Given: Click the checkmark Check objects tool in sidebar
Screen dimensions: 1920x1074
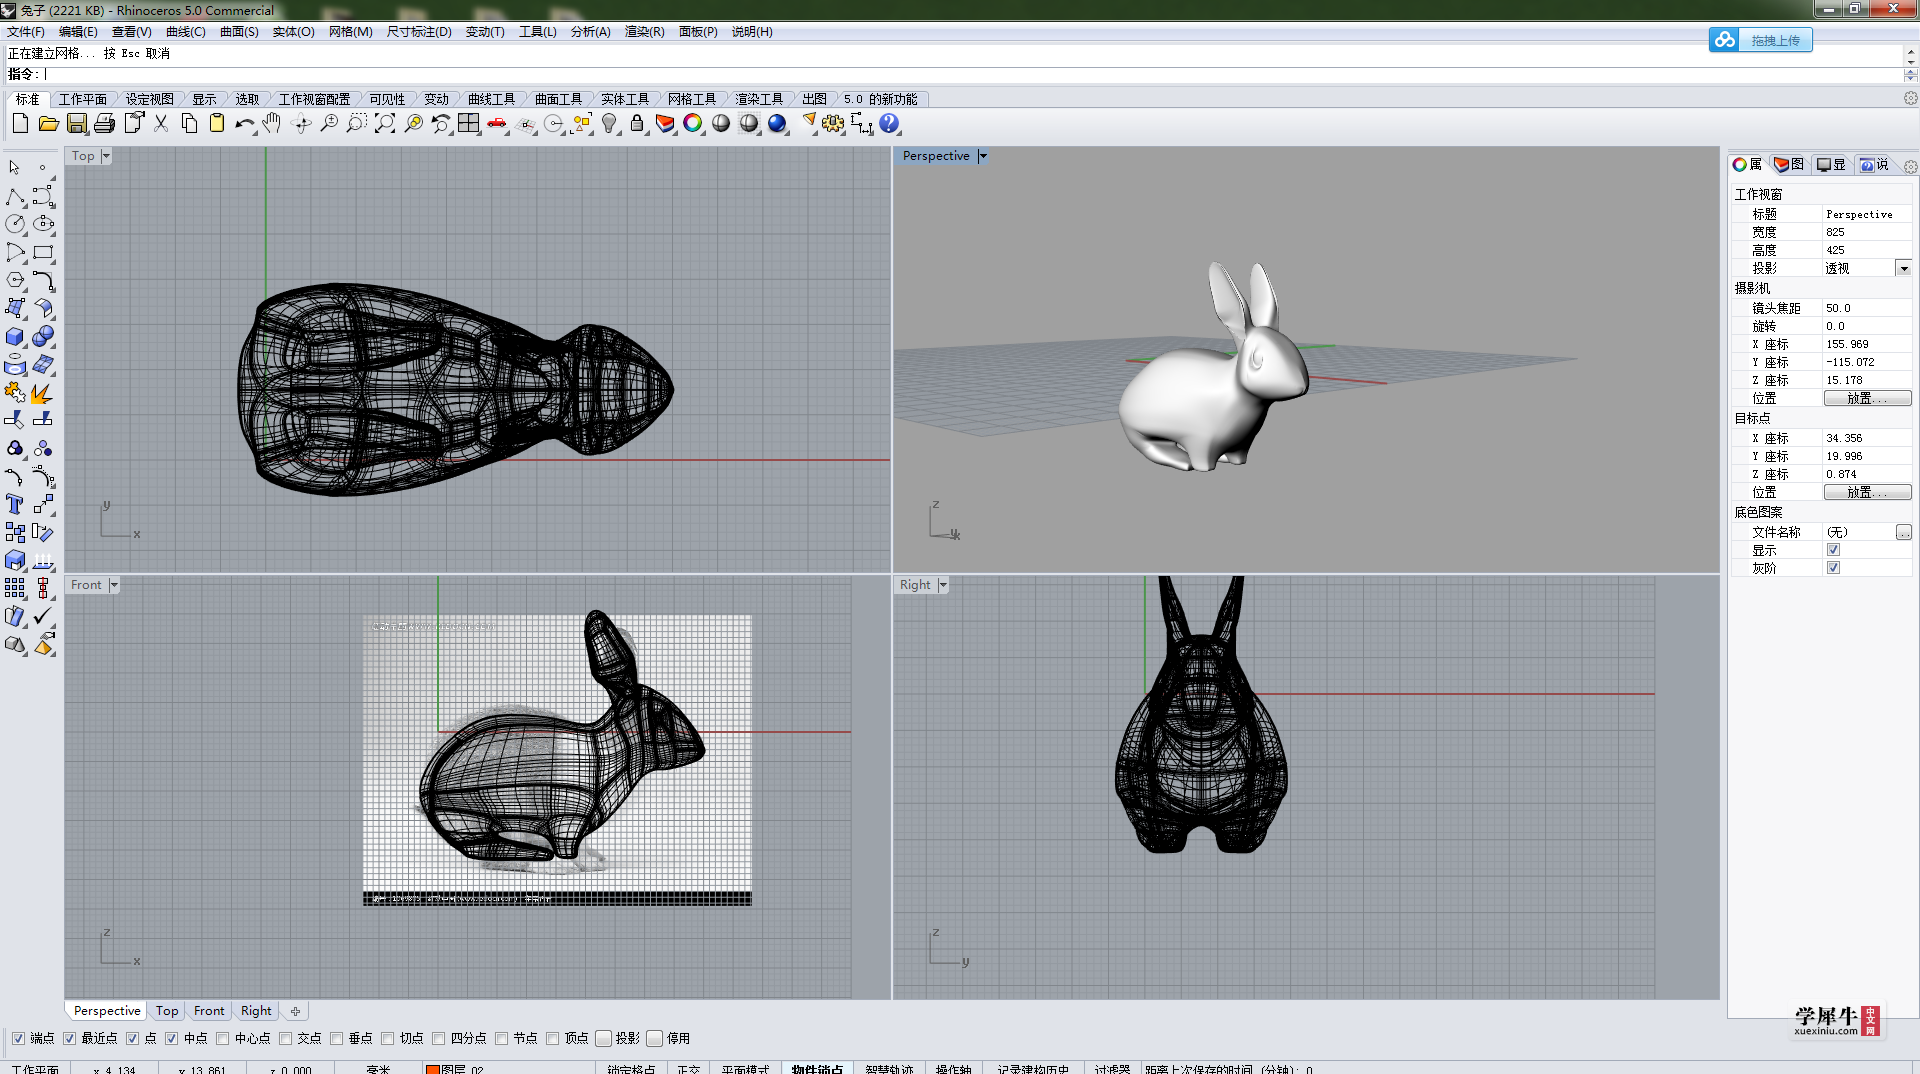Looking at the screenshot, I should pyautogui.click(x=43, y=617).
